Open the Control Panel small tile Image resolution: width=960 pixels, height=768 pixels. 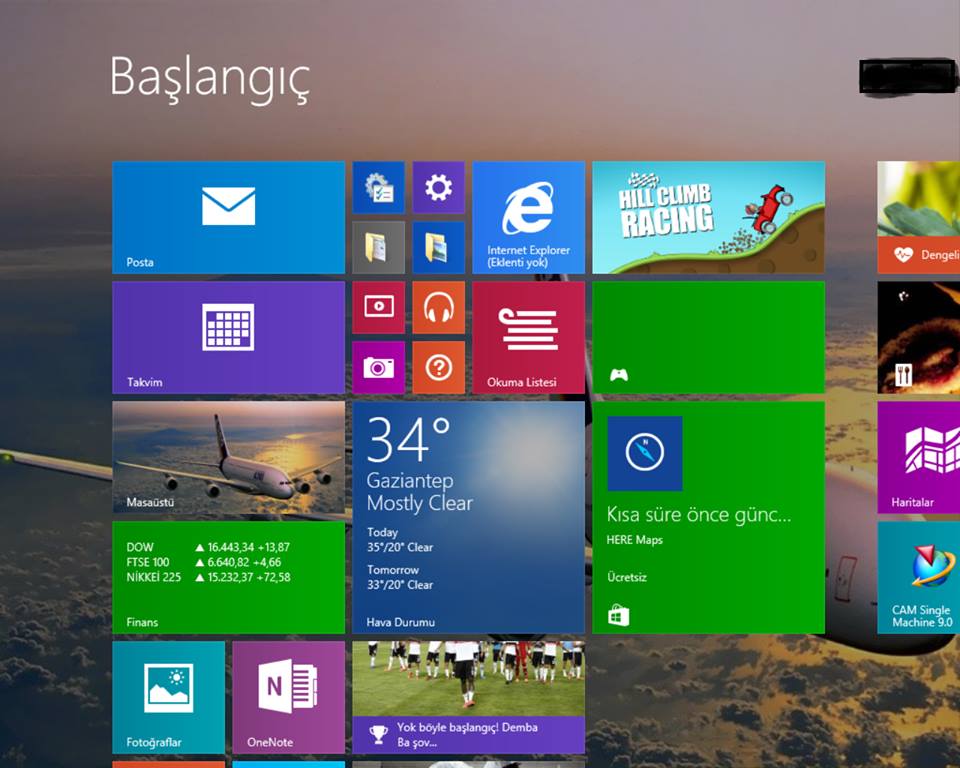(x=378, y=187)
